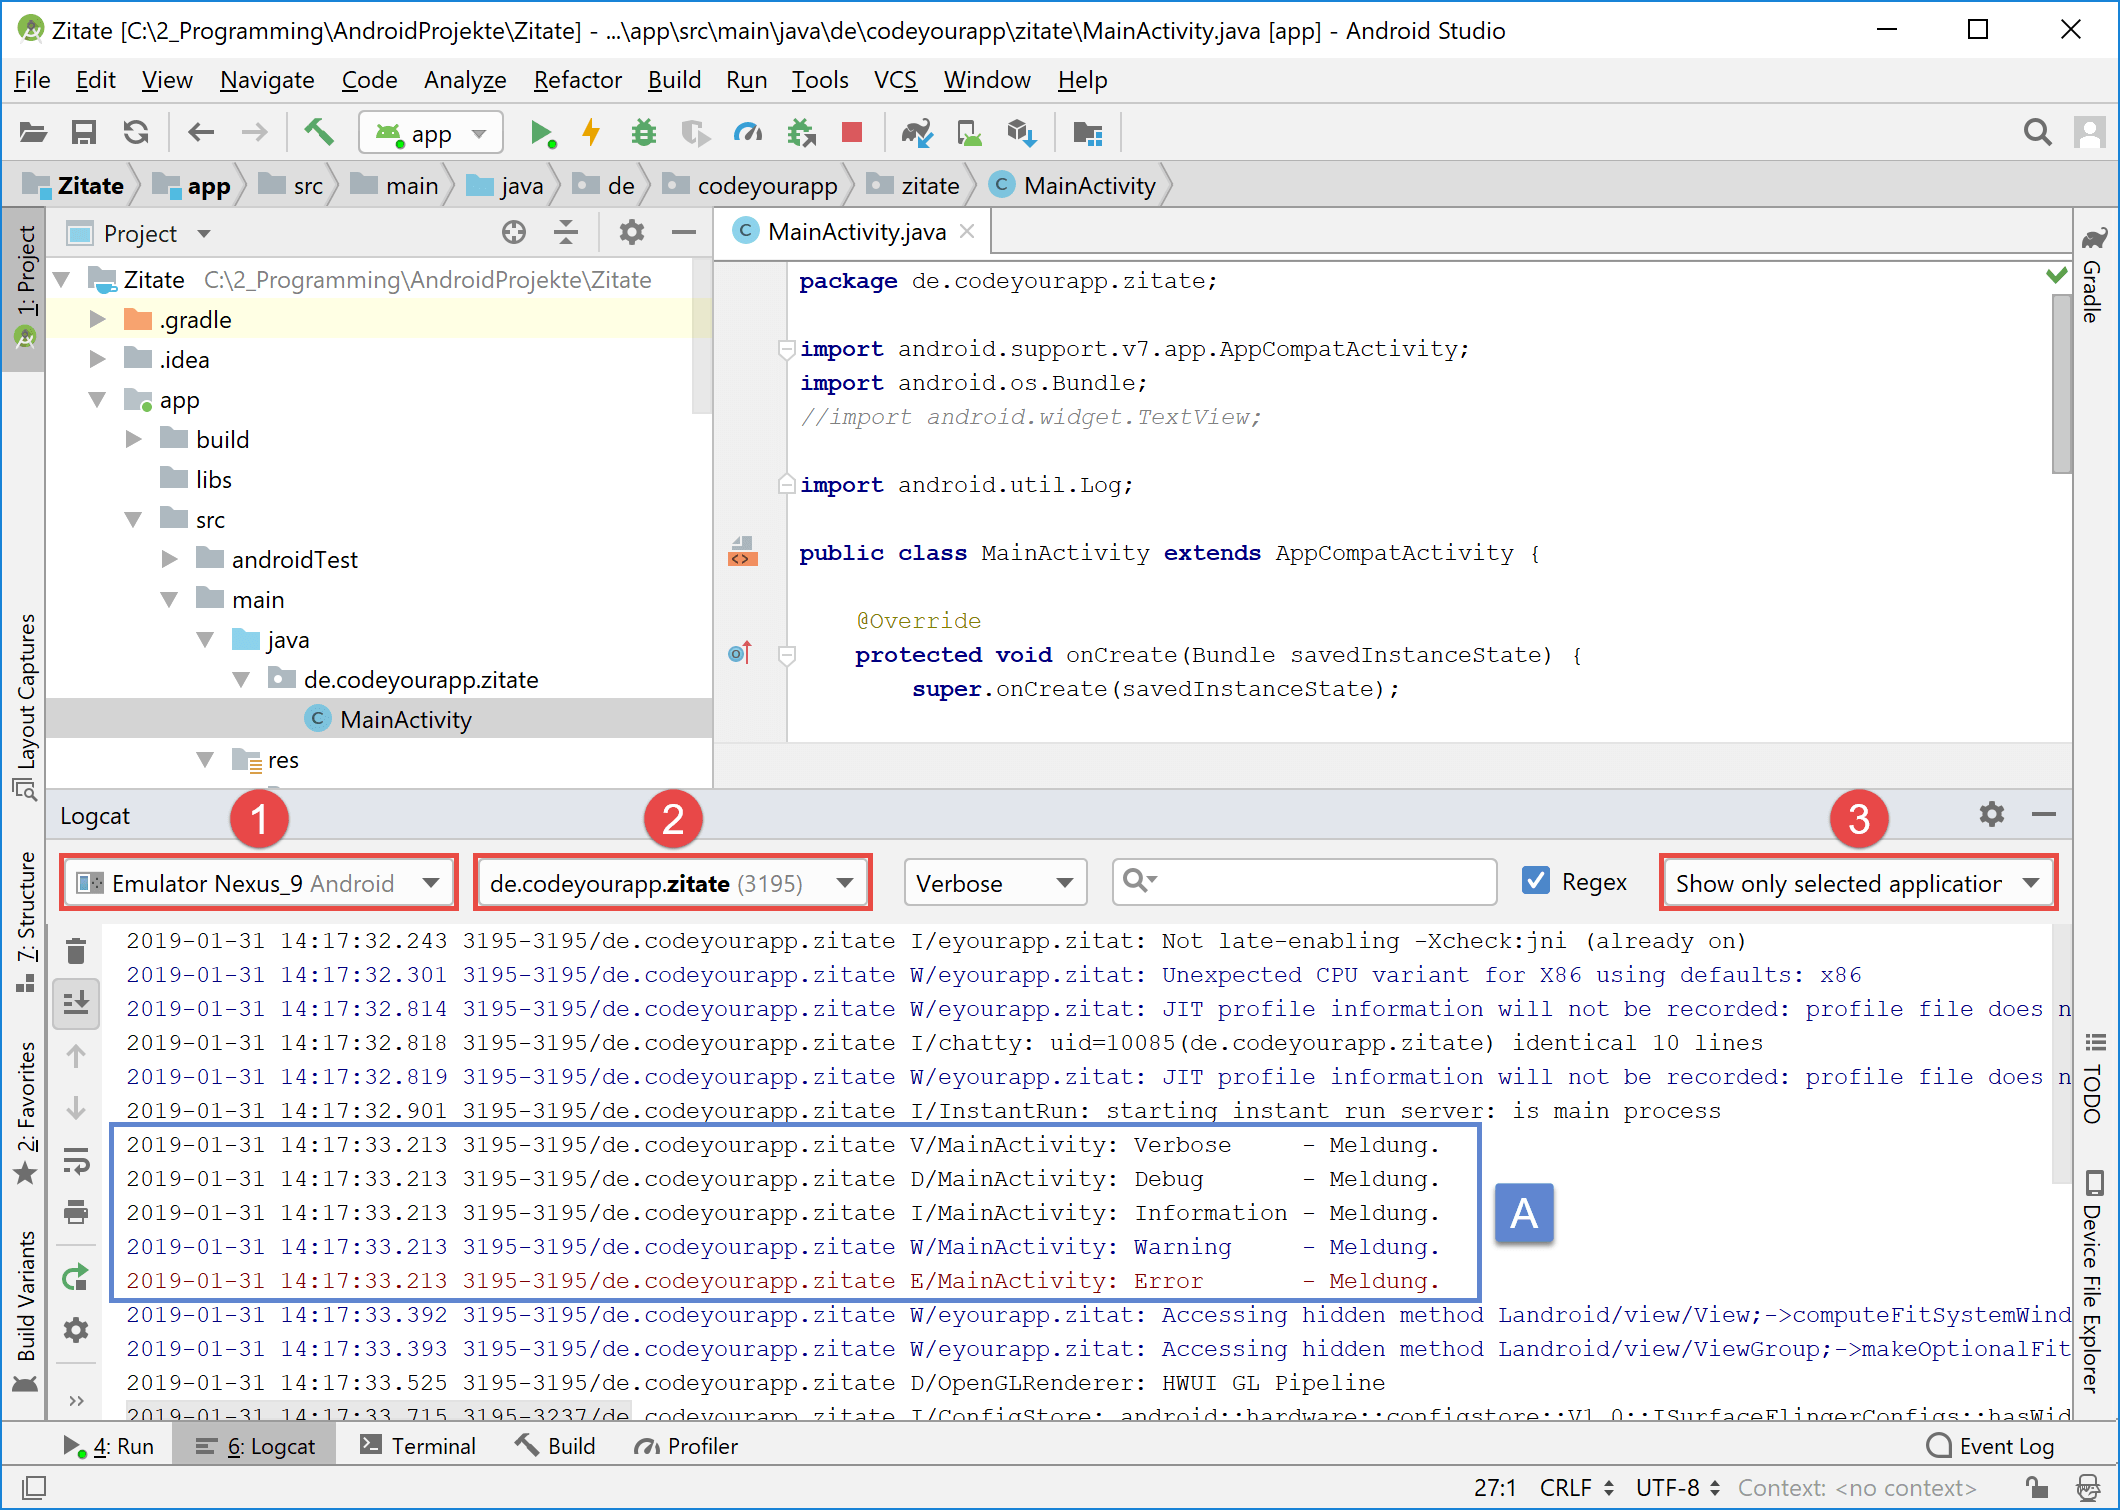The width and height of the screenshot is (2120, 1510).
Task: Expand the .gradle folder
Action: point(97,320)
